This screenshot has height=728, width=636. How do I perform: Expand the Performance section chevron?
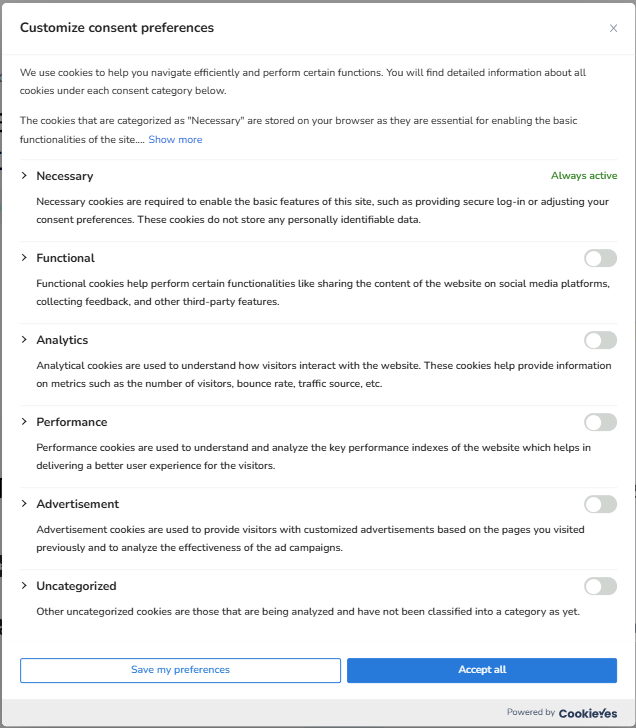tap(24, 422)
